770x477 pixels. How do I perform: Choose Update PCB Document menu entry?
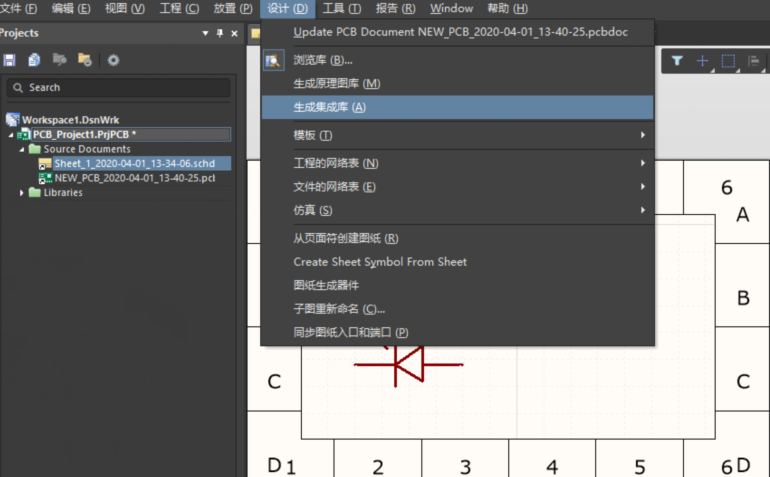point(458,32)
